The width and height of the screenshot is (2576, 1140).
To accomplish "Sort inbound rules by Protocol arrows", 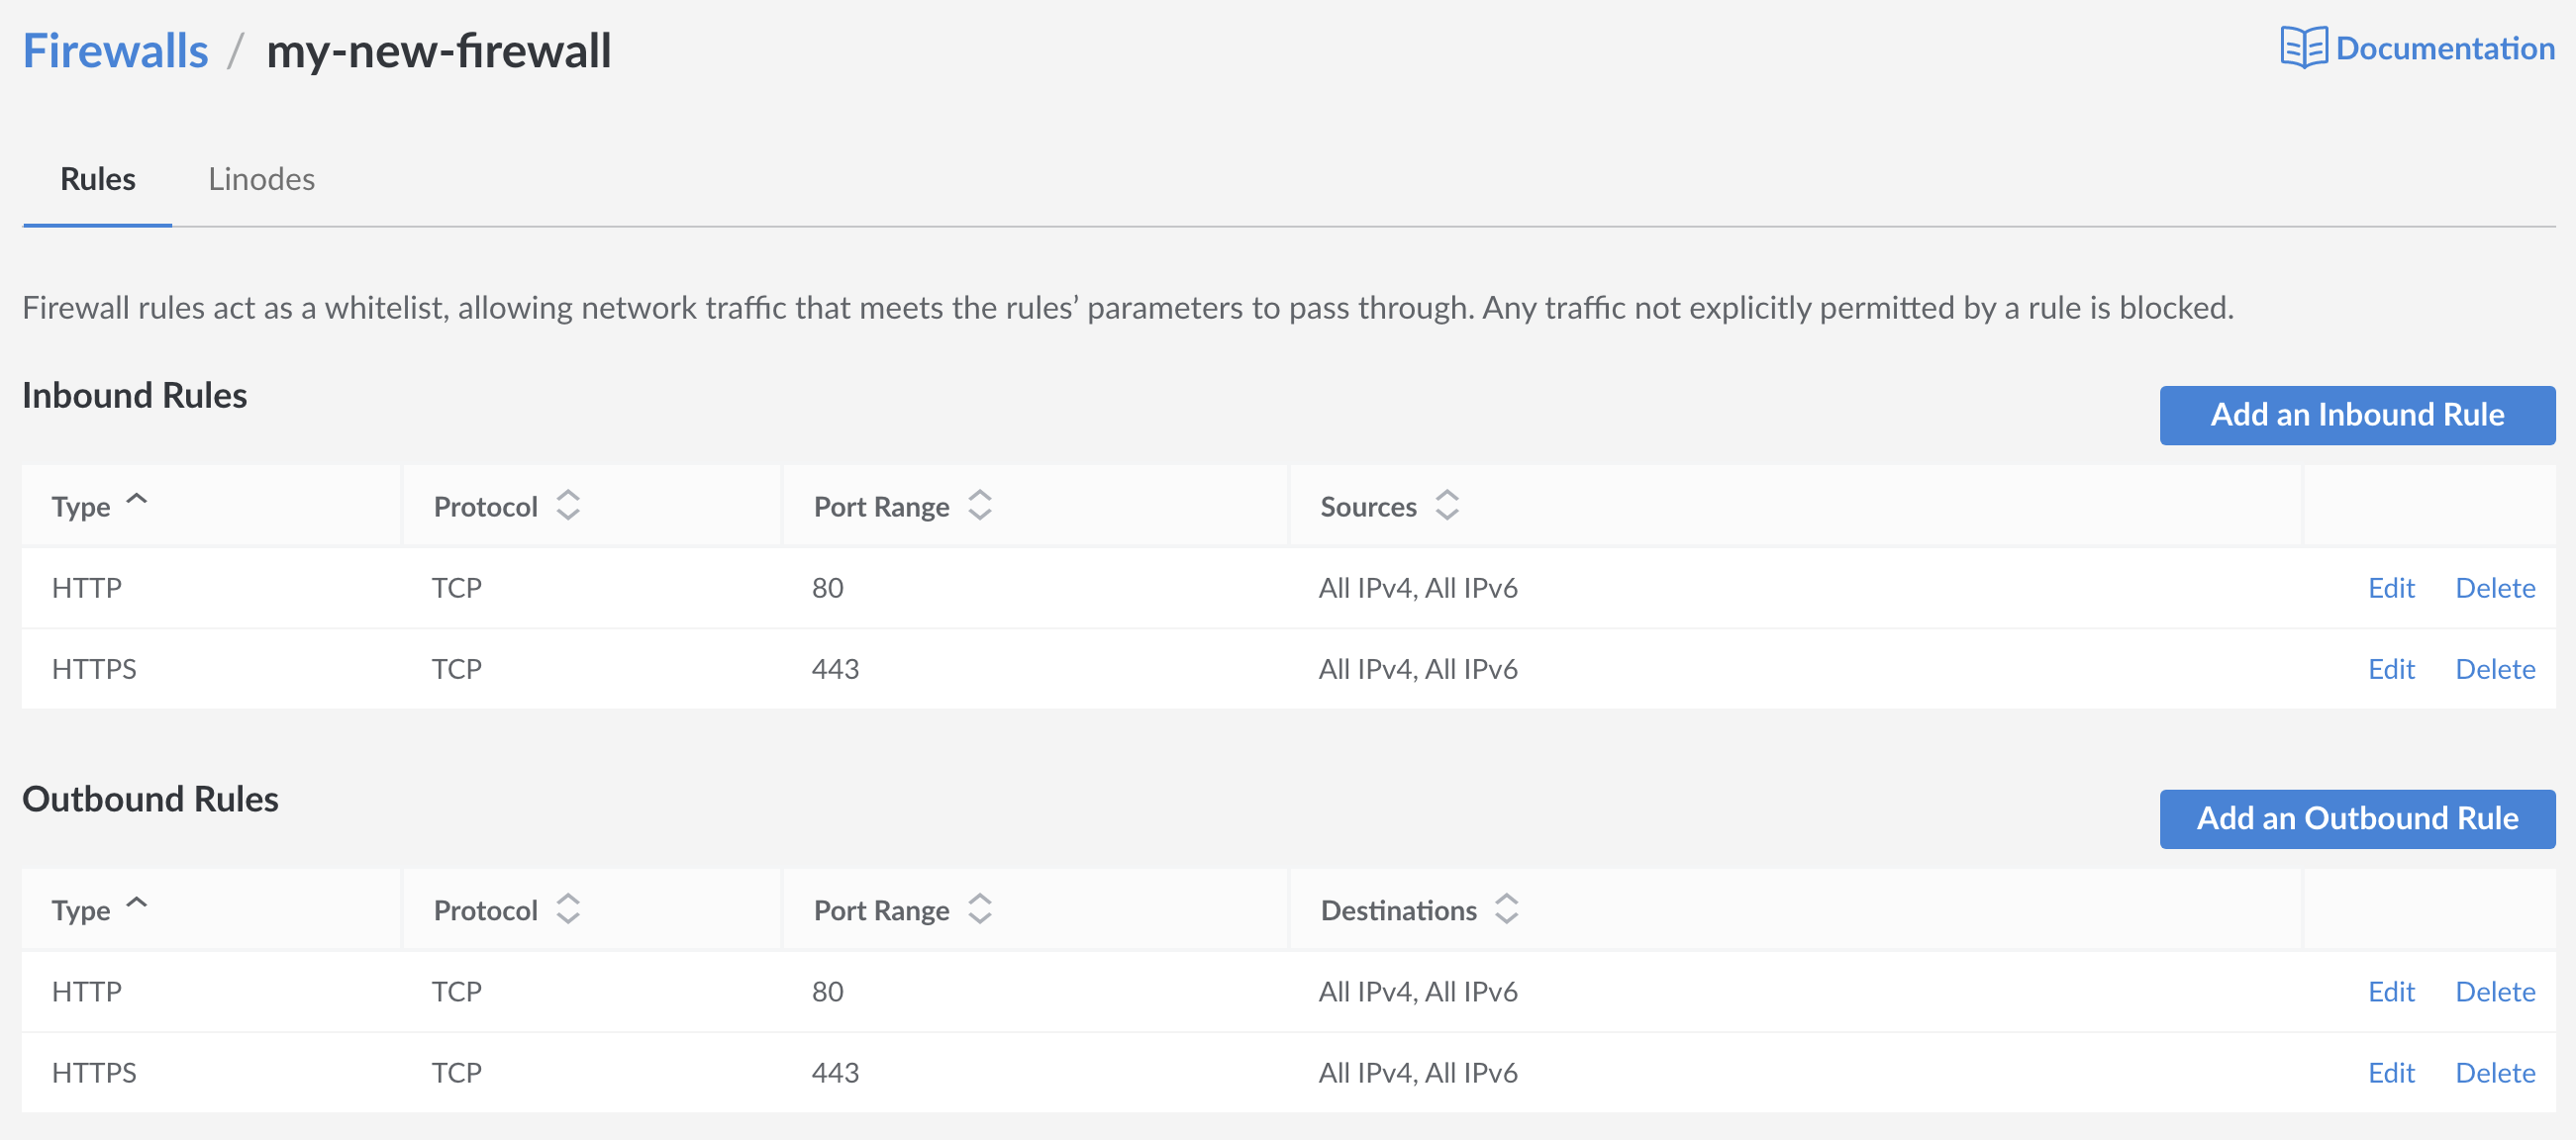I will [568, 506].
